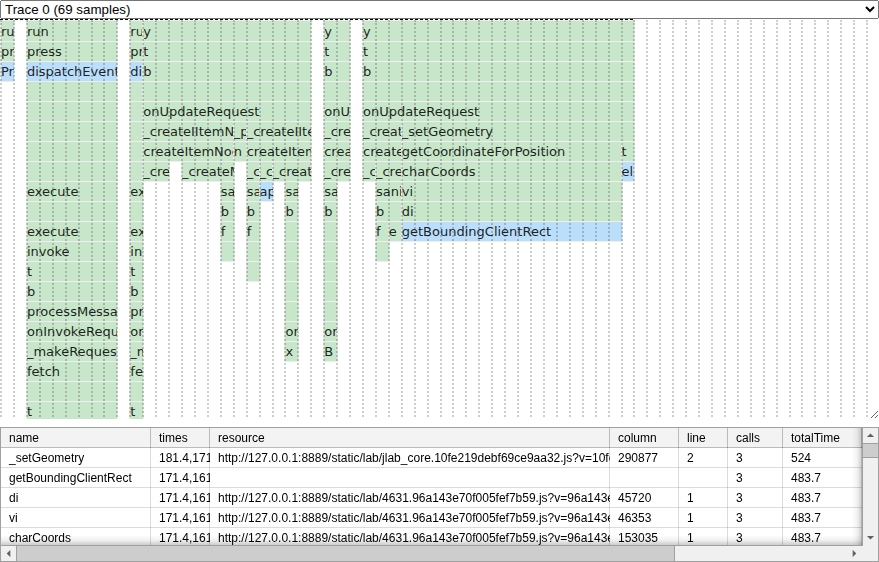Click the resource column header
Screen dimensions: 879x562
click(410, 438)
